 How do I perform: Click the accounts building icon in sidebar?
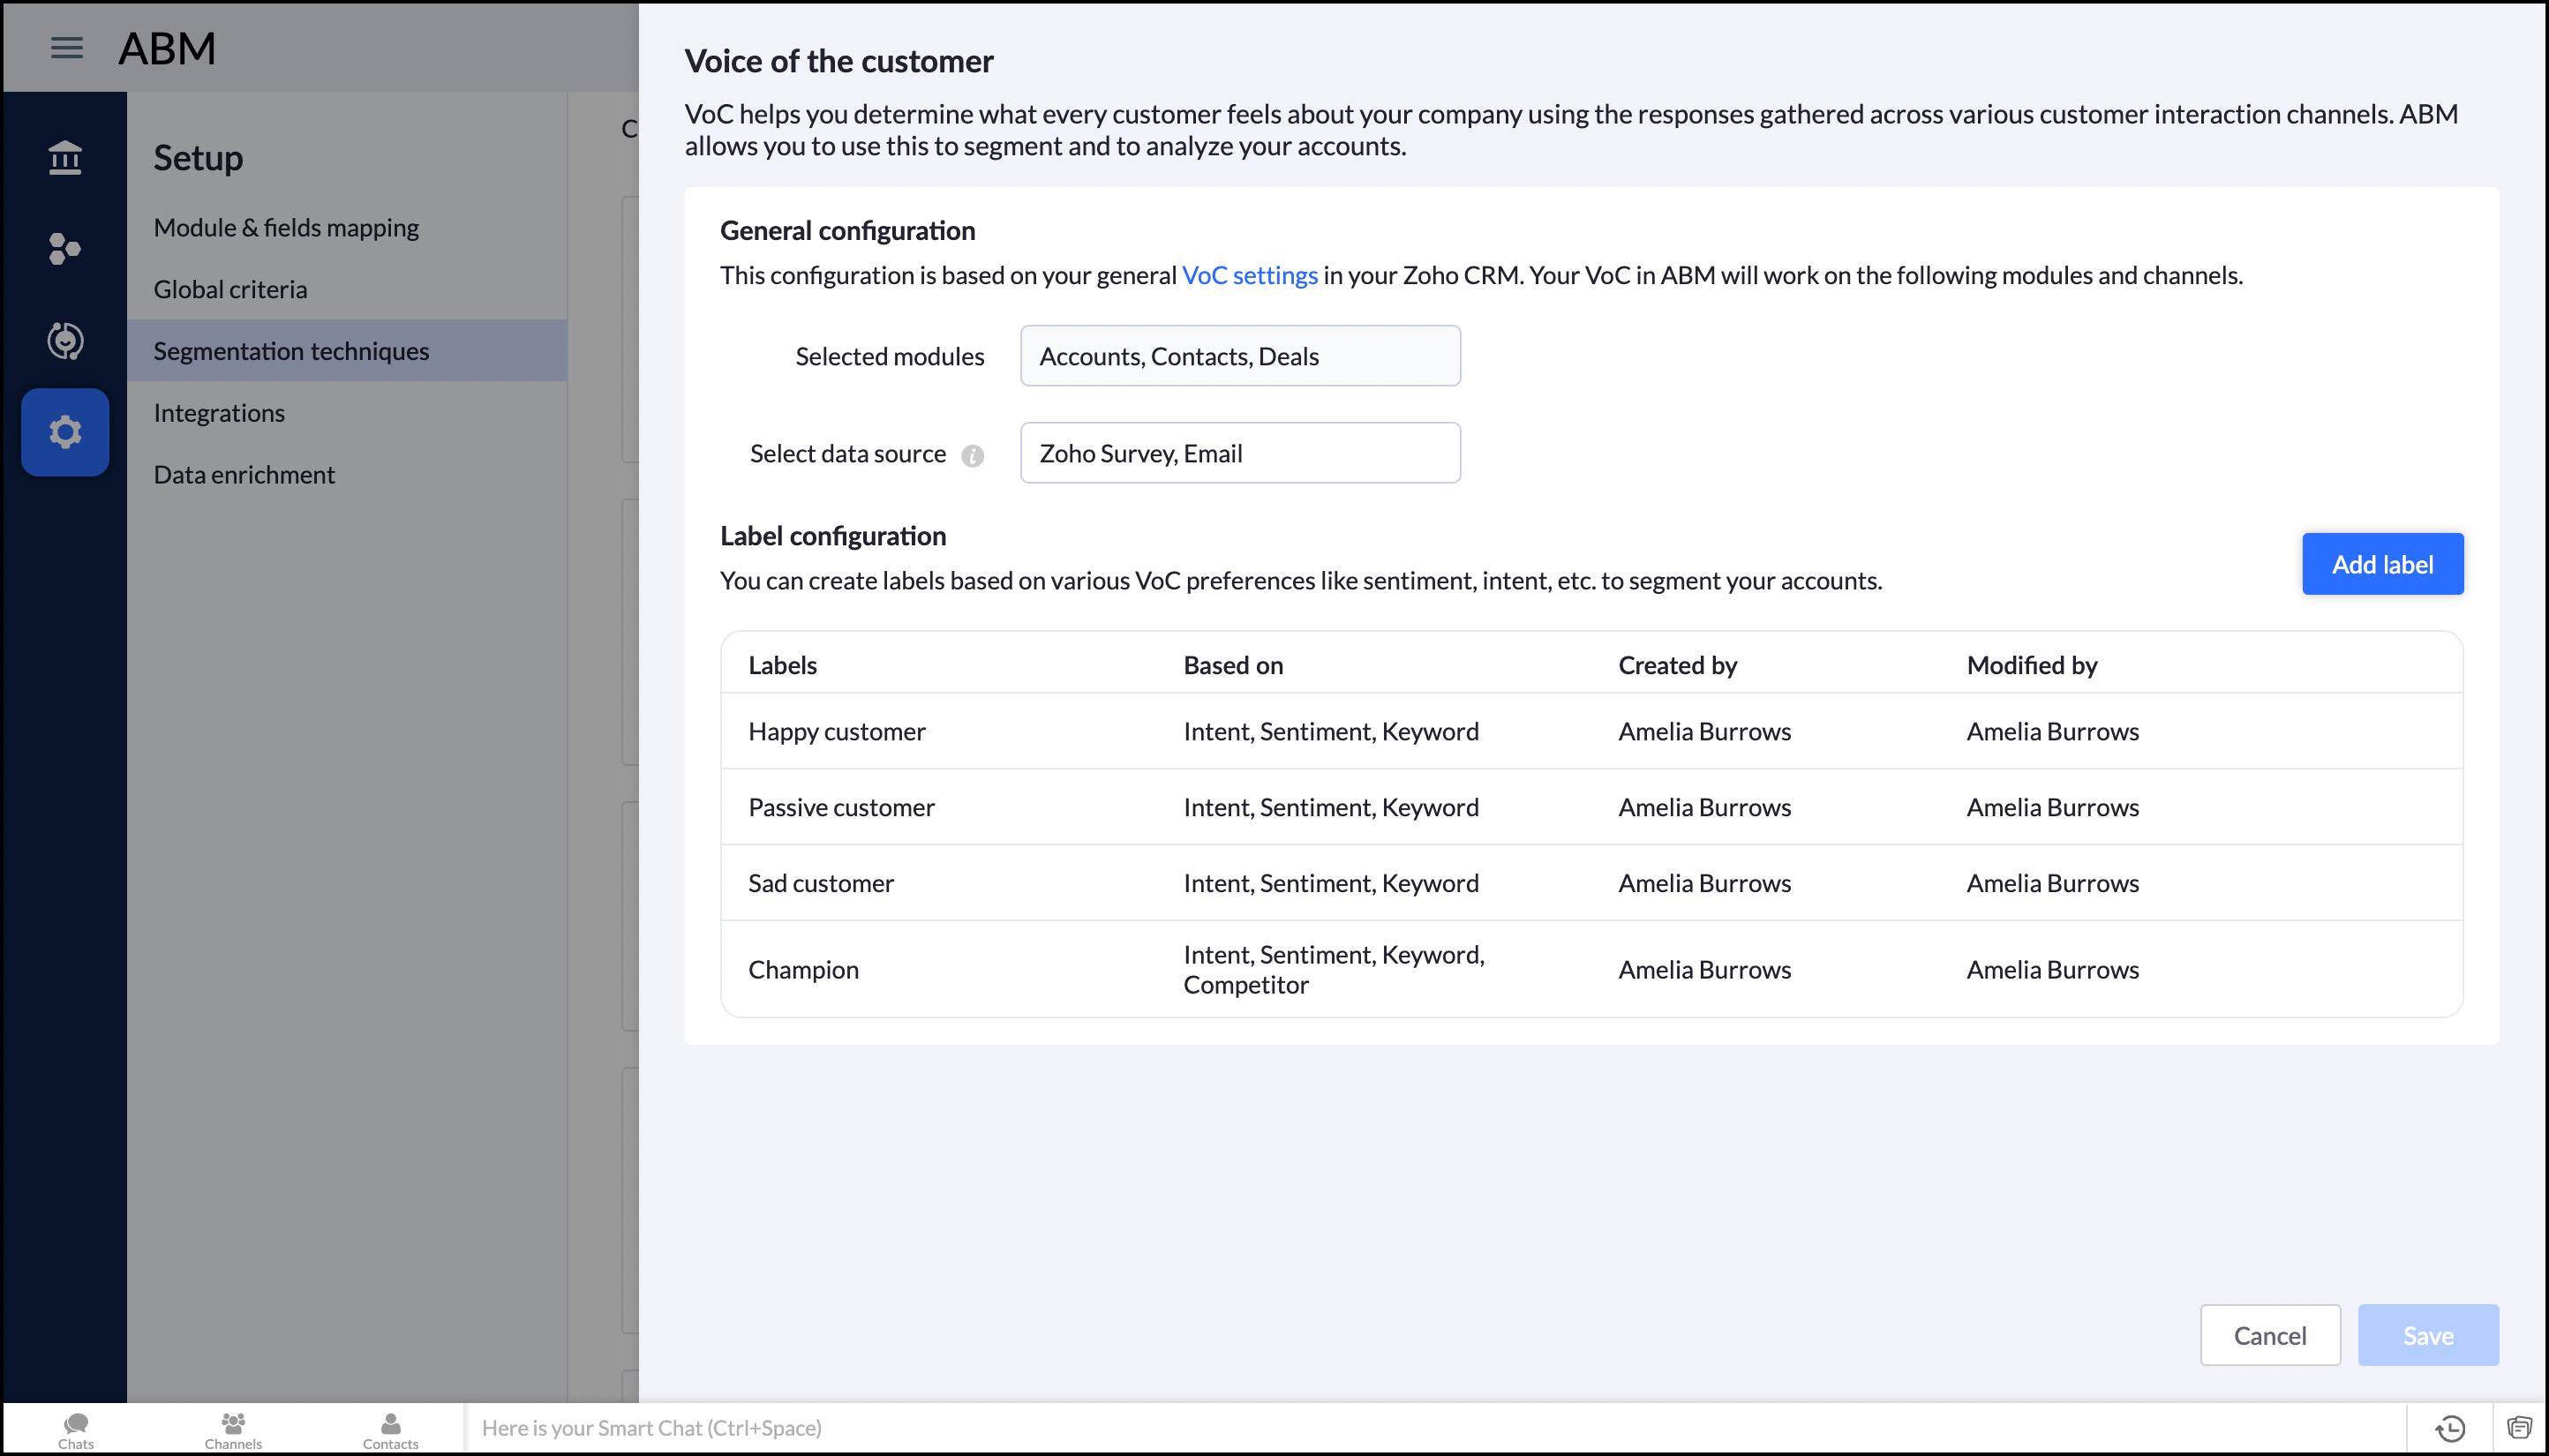(65, 157)
